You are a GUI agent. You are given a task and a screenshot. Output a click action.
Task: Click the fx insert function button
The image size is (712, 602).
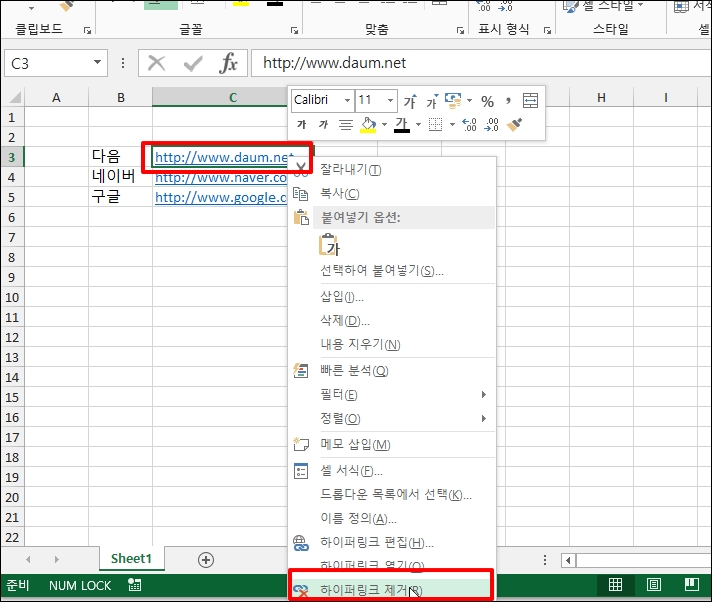[228, 63]
